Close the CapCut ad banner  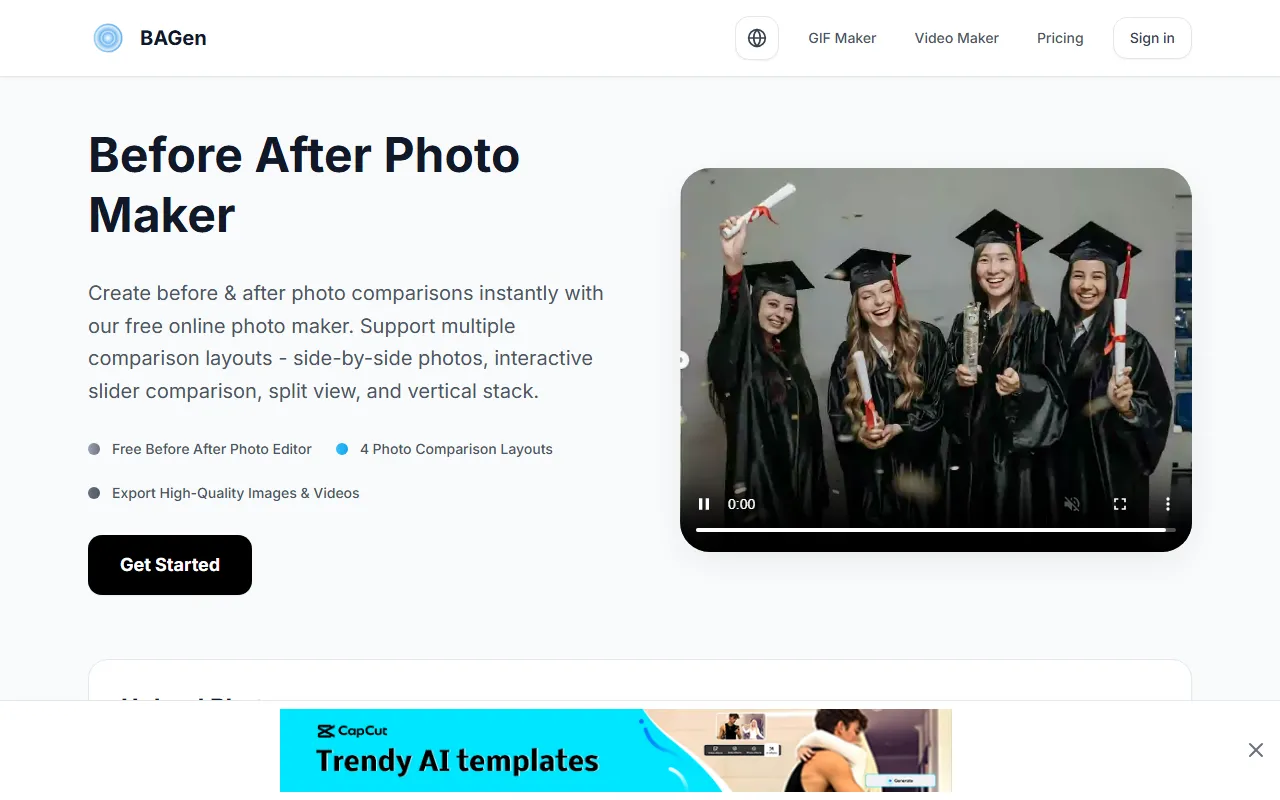[1256, 750]
